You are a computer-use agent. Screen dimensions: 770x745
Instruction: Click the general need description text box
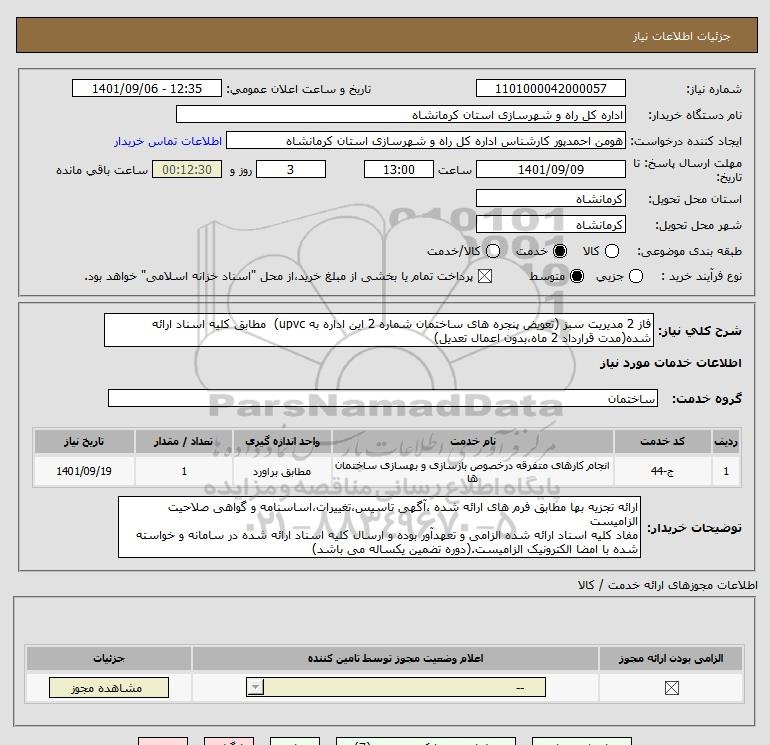click(379, 331)
